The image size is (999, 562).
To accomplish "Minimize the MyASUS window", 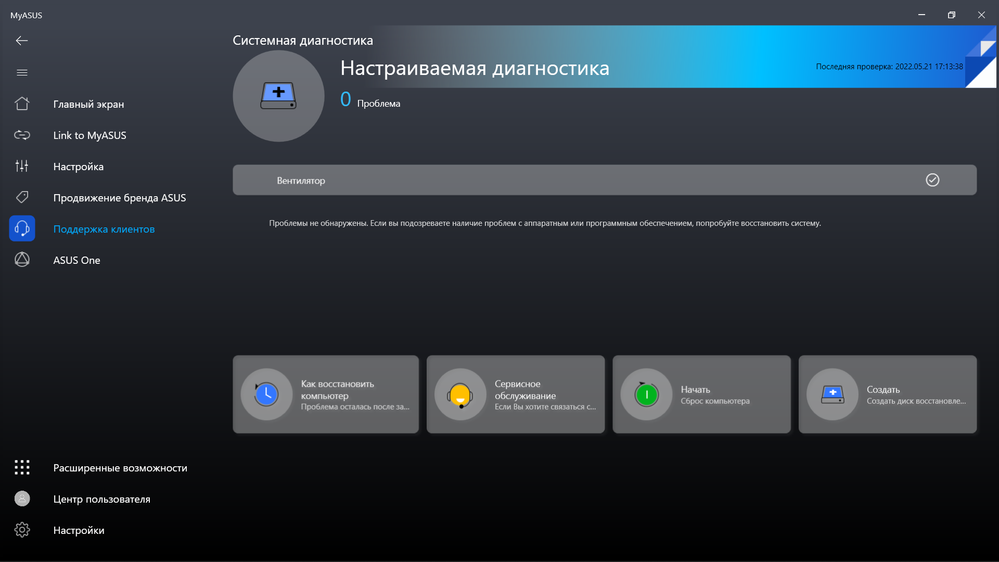I will (921, 15).
